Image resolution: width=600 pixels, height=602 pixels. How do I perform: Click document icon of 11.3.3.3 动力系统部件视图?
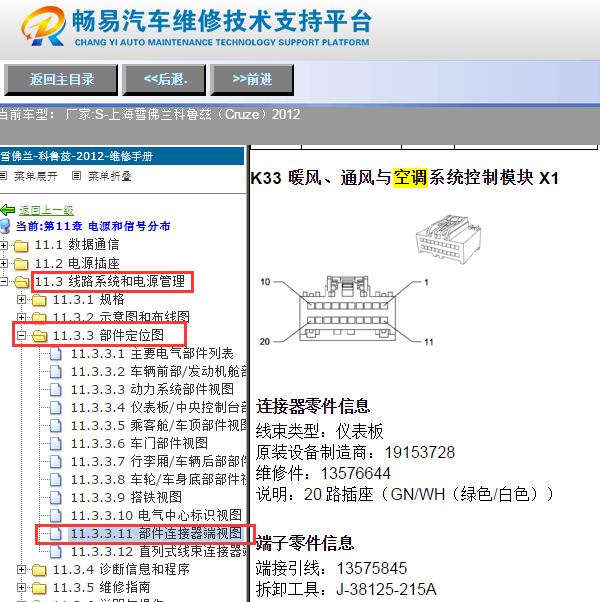(56, 390)
